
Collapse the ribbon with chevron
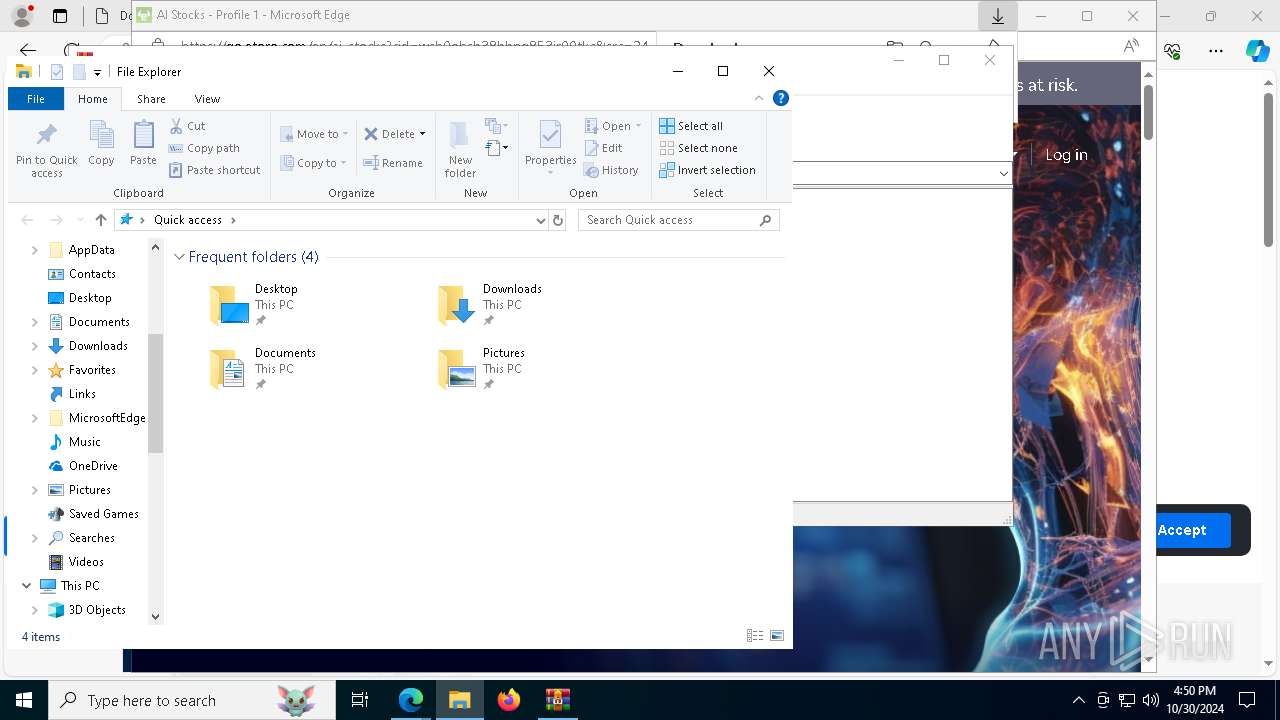(x=759, y=98)
